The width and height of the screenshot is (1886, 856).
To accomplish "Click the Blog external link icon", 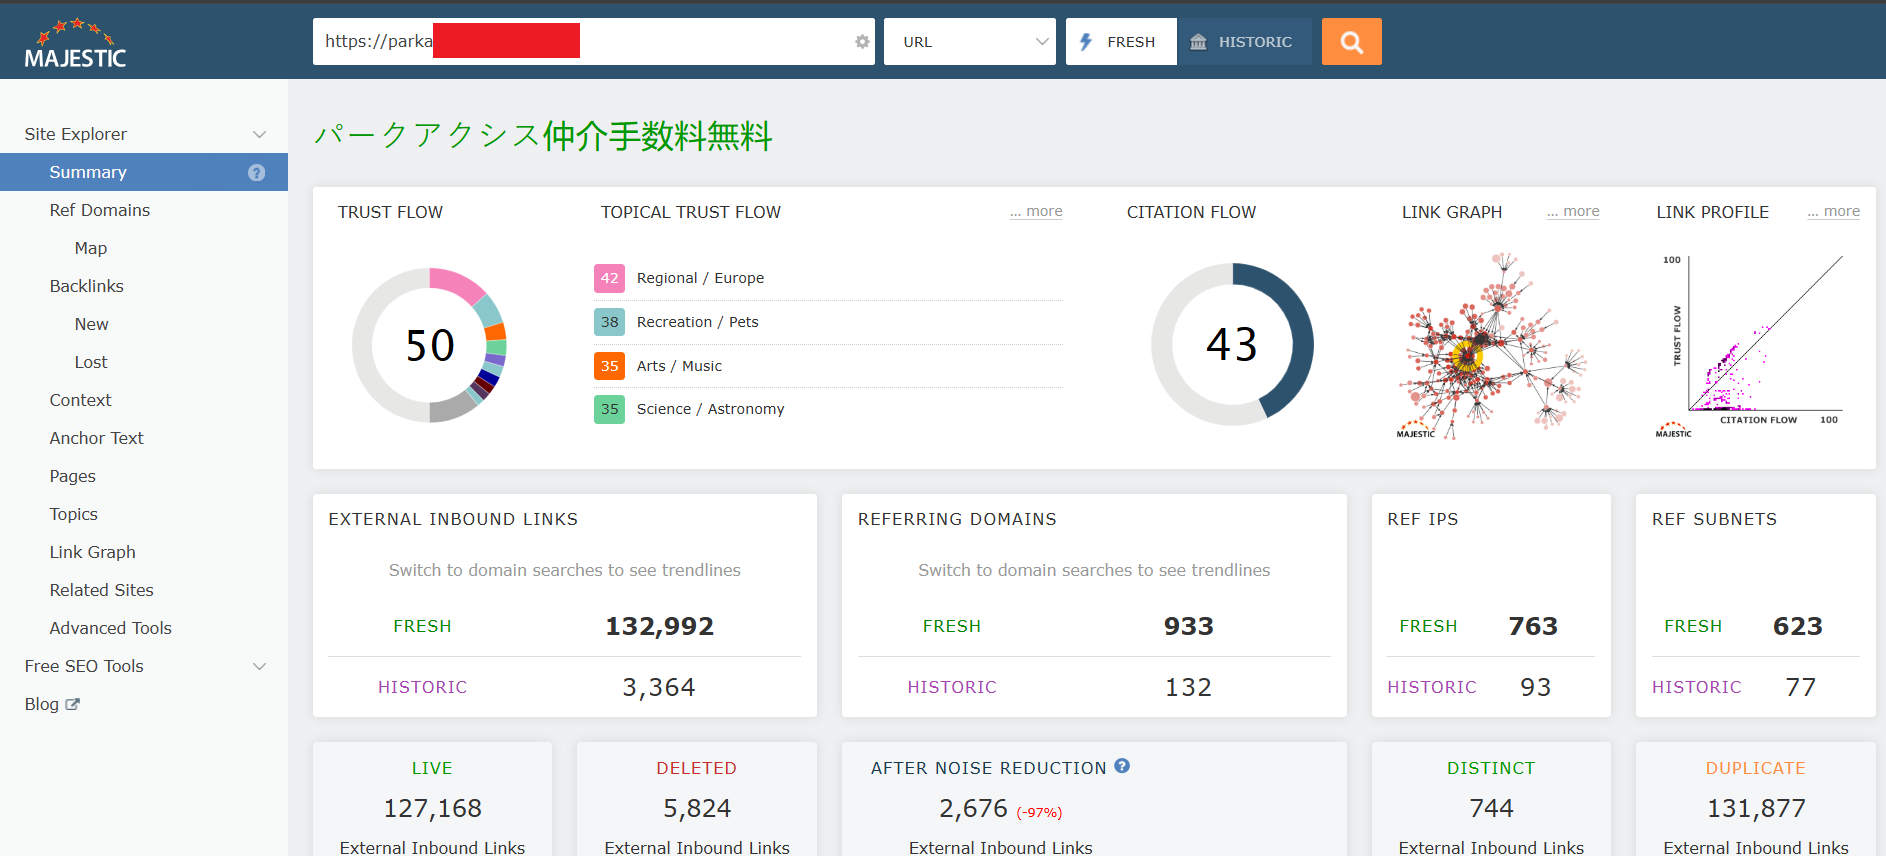I will tap(73, 704).
